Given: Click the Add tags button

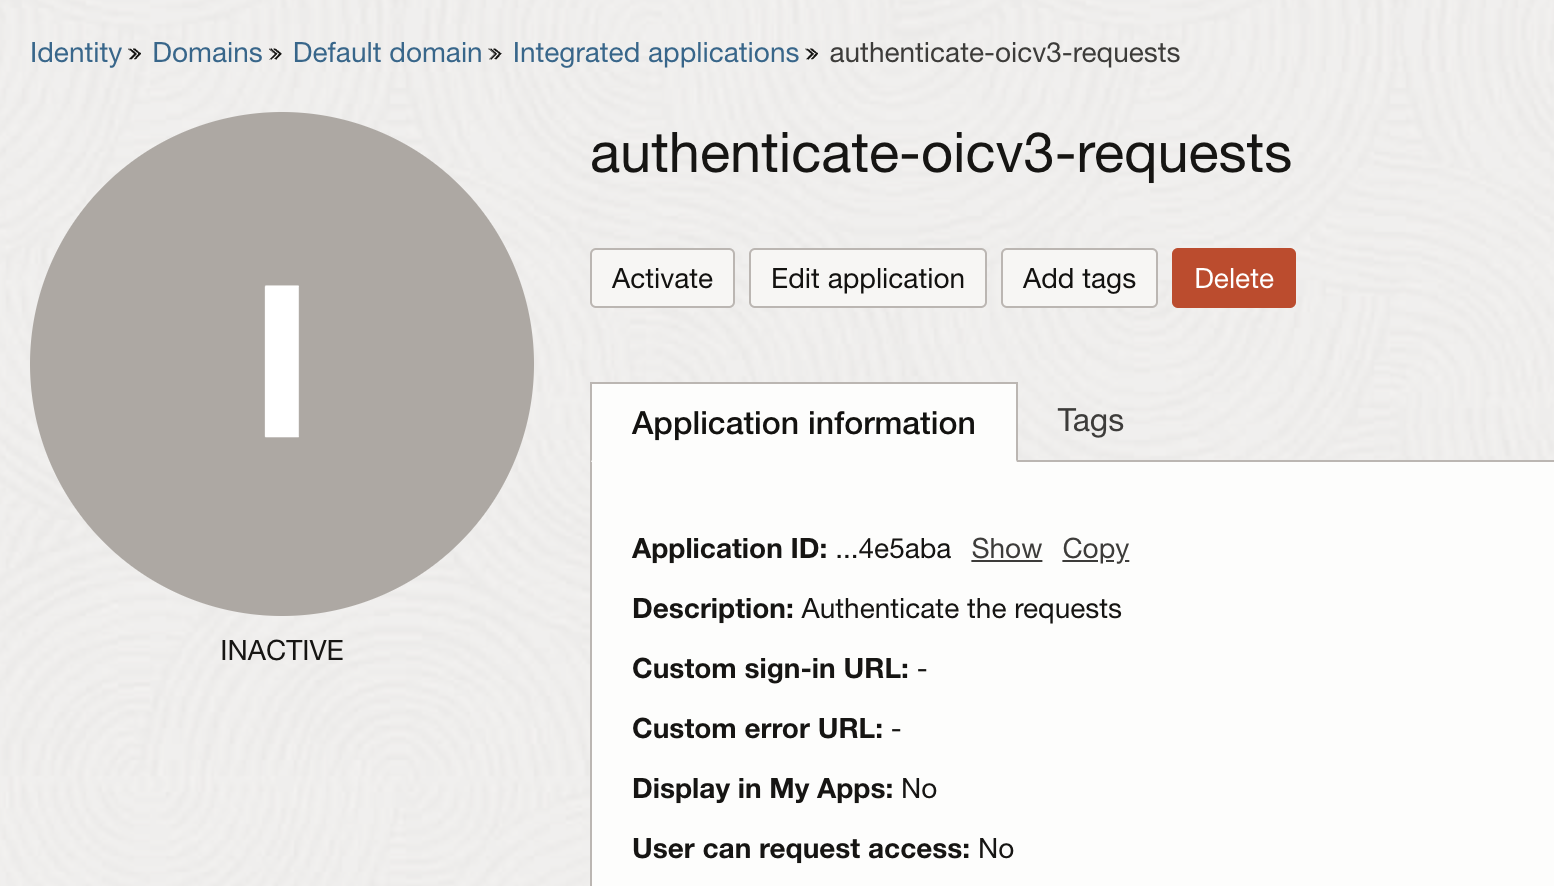Looking at the screenshot, I should coord(1078,278).
